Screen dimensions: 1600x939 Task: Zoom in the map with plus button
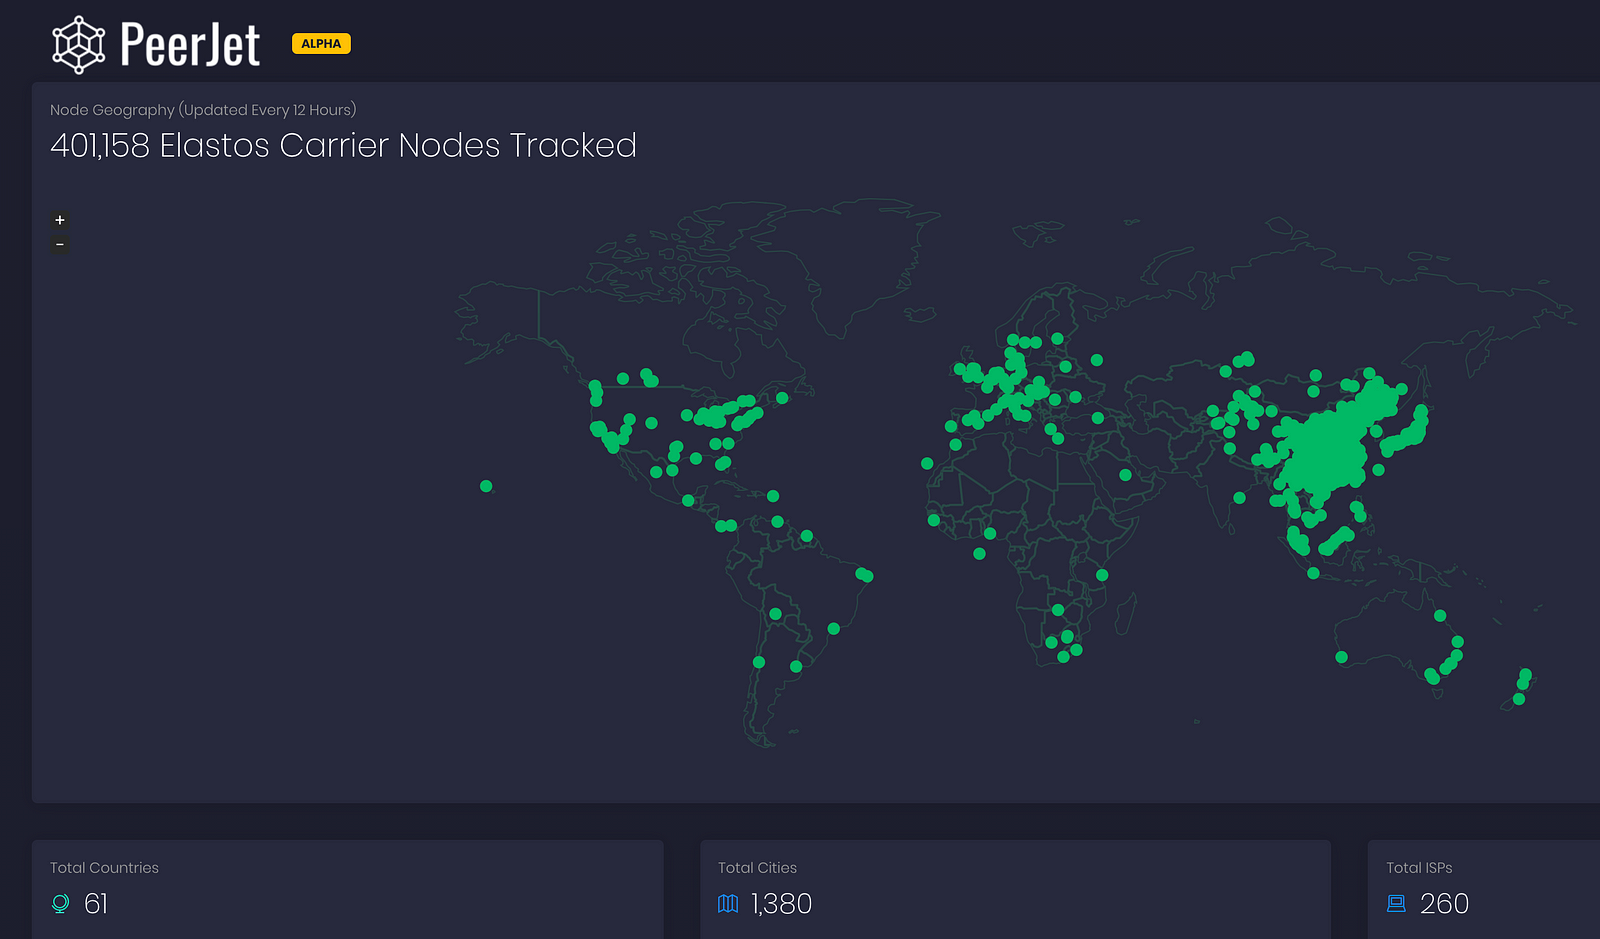coord(60,220)
